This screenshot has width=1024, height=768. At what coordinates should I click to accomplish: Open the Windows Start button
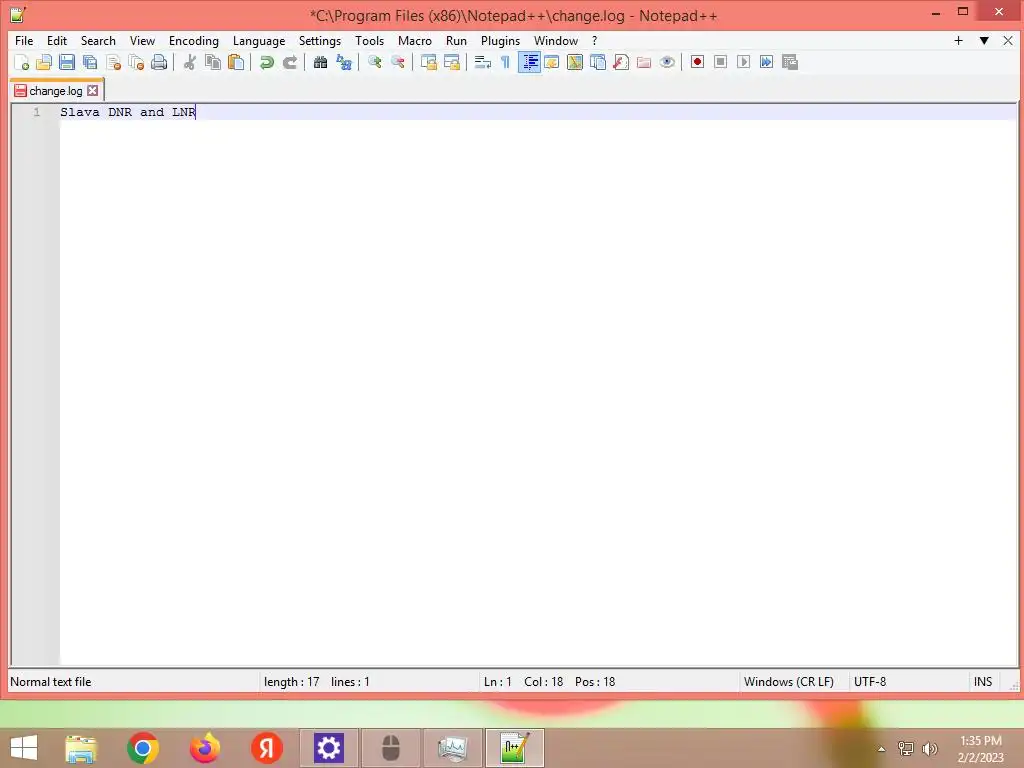pos(24,748)
